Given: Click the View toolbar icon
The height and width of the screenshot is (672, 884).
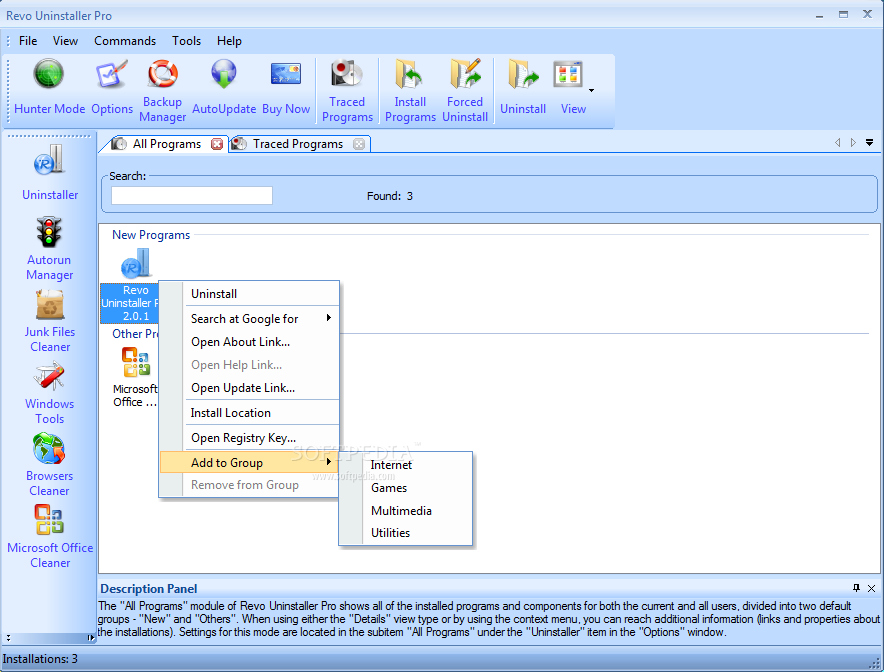Looking at the screenshot, I should [x=568, y=74].
